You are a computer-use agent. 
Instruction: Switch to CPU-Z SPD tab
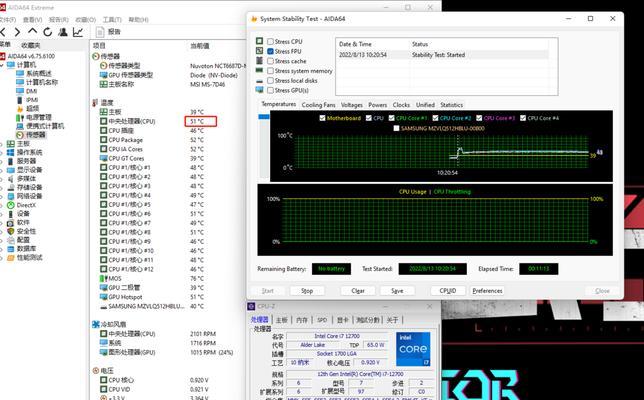coord(322,320)
